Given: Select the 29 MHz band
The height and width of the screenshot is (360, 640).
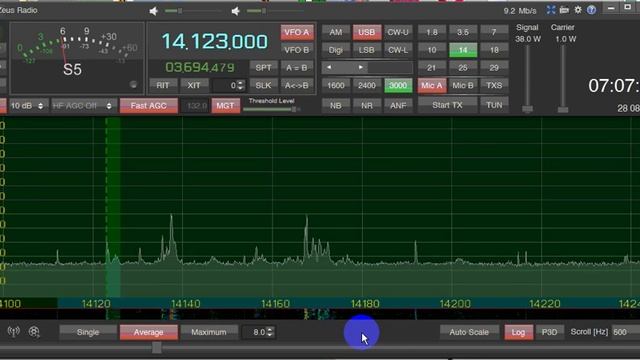Looking at the screenshot, I should [494, 68].
